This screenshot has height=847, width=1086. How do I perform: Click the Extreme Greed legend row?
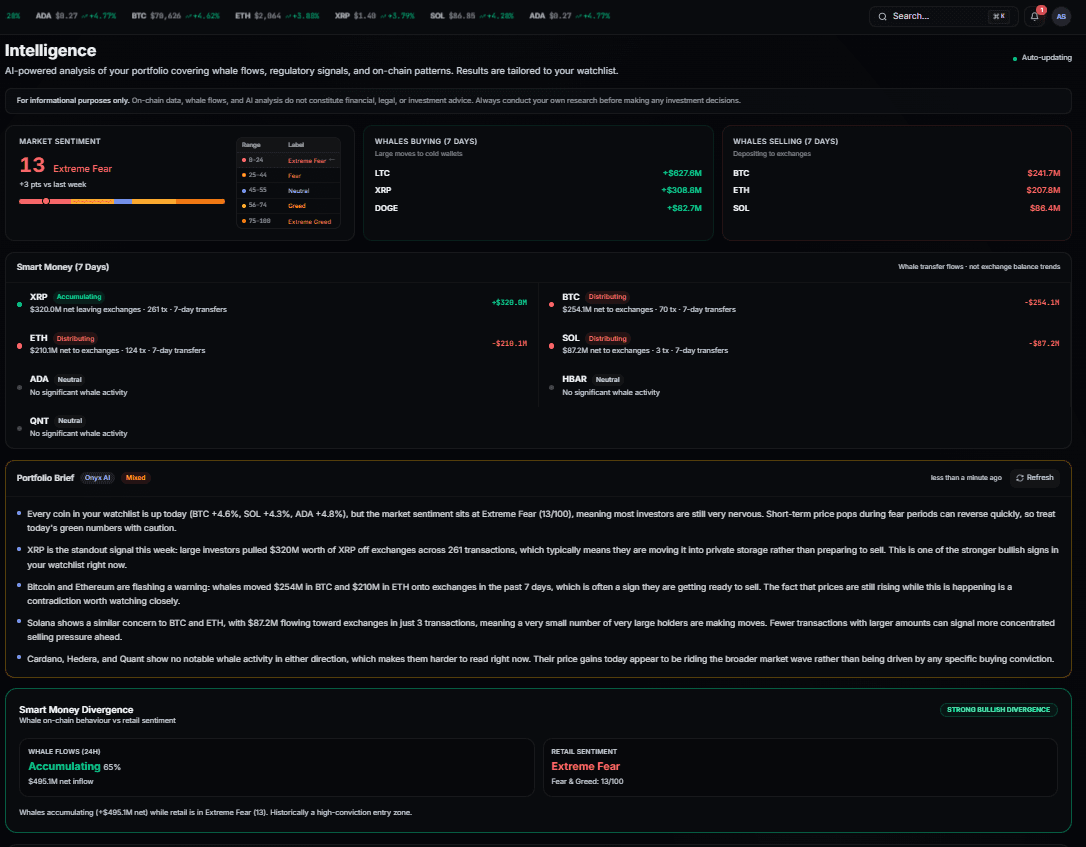click(x=288, y=221)
